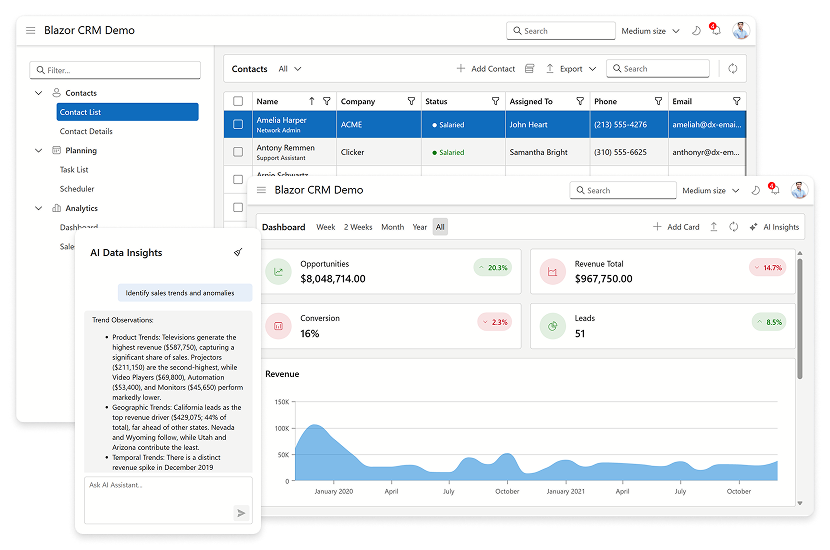Image resolution: width=830 pixels, height=550 pixels.
Task: Open AI Insights from dashboard toolbar
Action: click(774, 227)
